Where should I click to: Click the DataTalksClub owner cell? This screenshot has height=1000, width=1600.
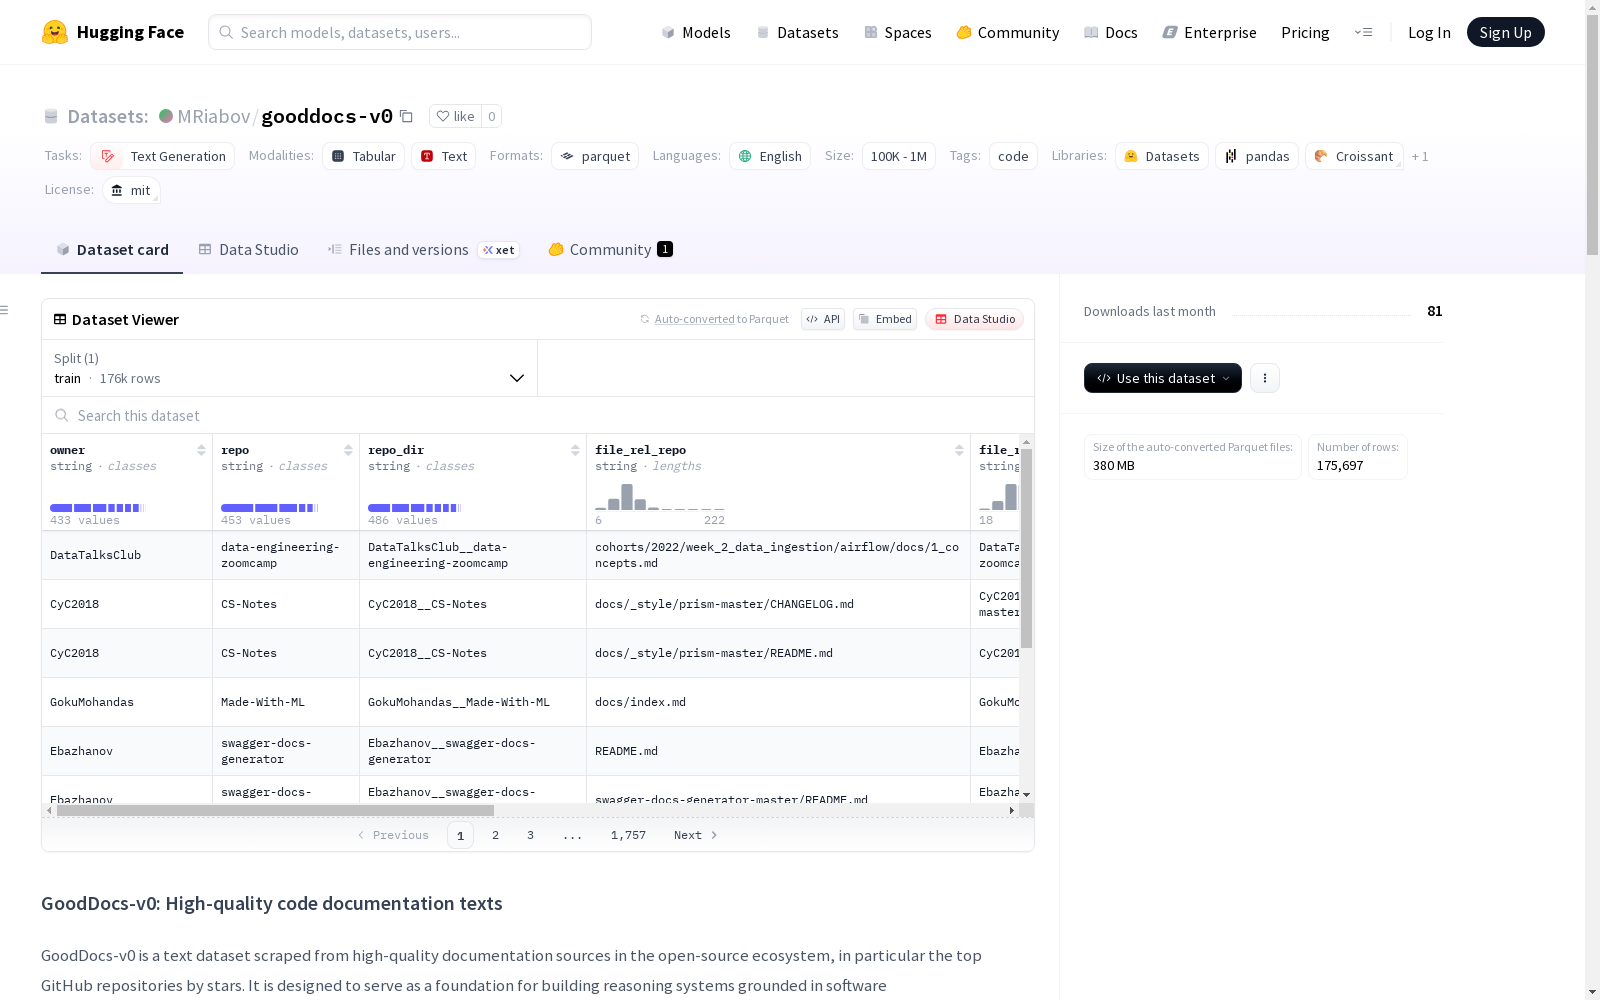pos(127,555)
